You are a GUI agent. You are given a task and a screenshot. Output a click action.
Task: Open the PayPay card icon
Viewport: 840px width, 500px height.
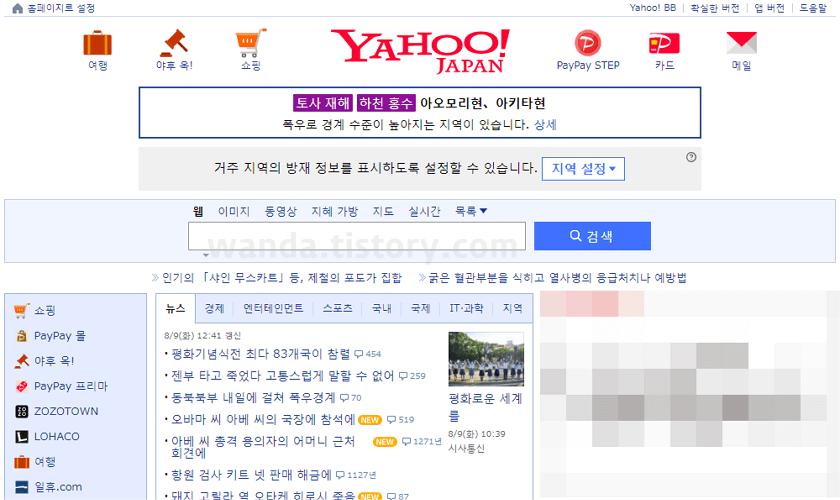tap(664, 43)
